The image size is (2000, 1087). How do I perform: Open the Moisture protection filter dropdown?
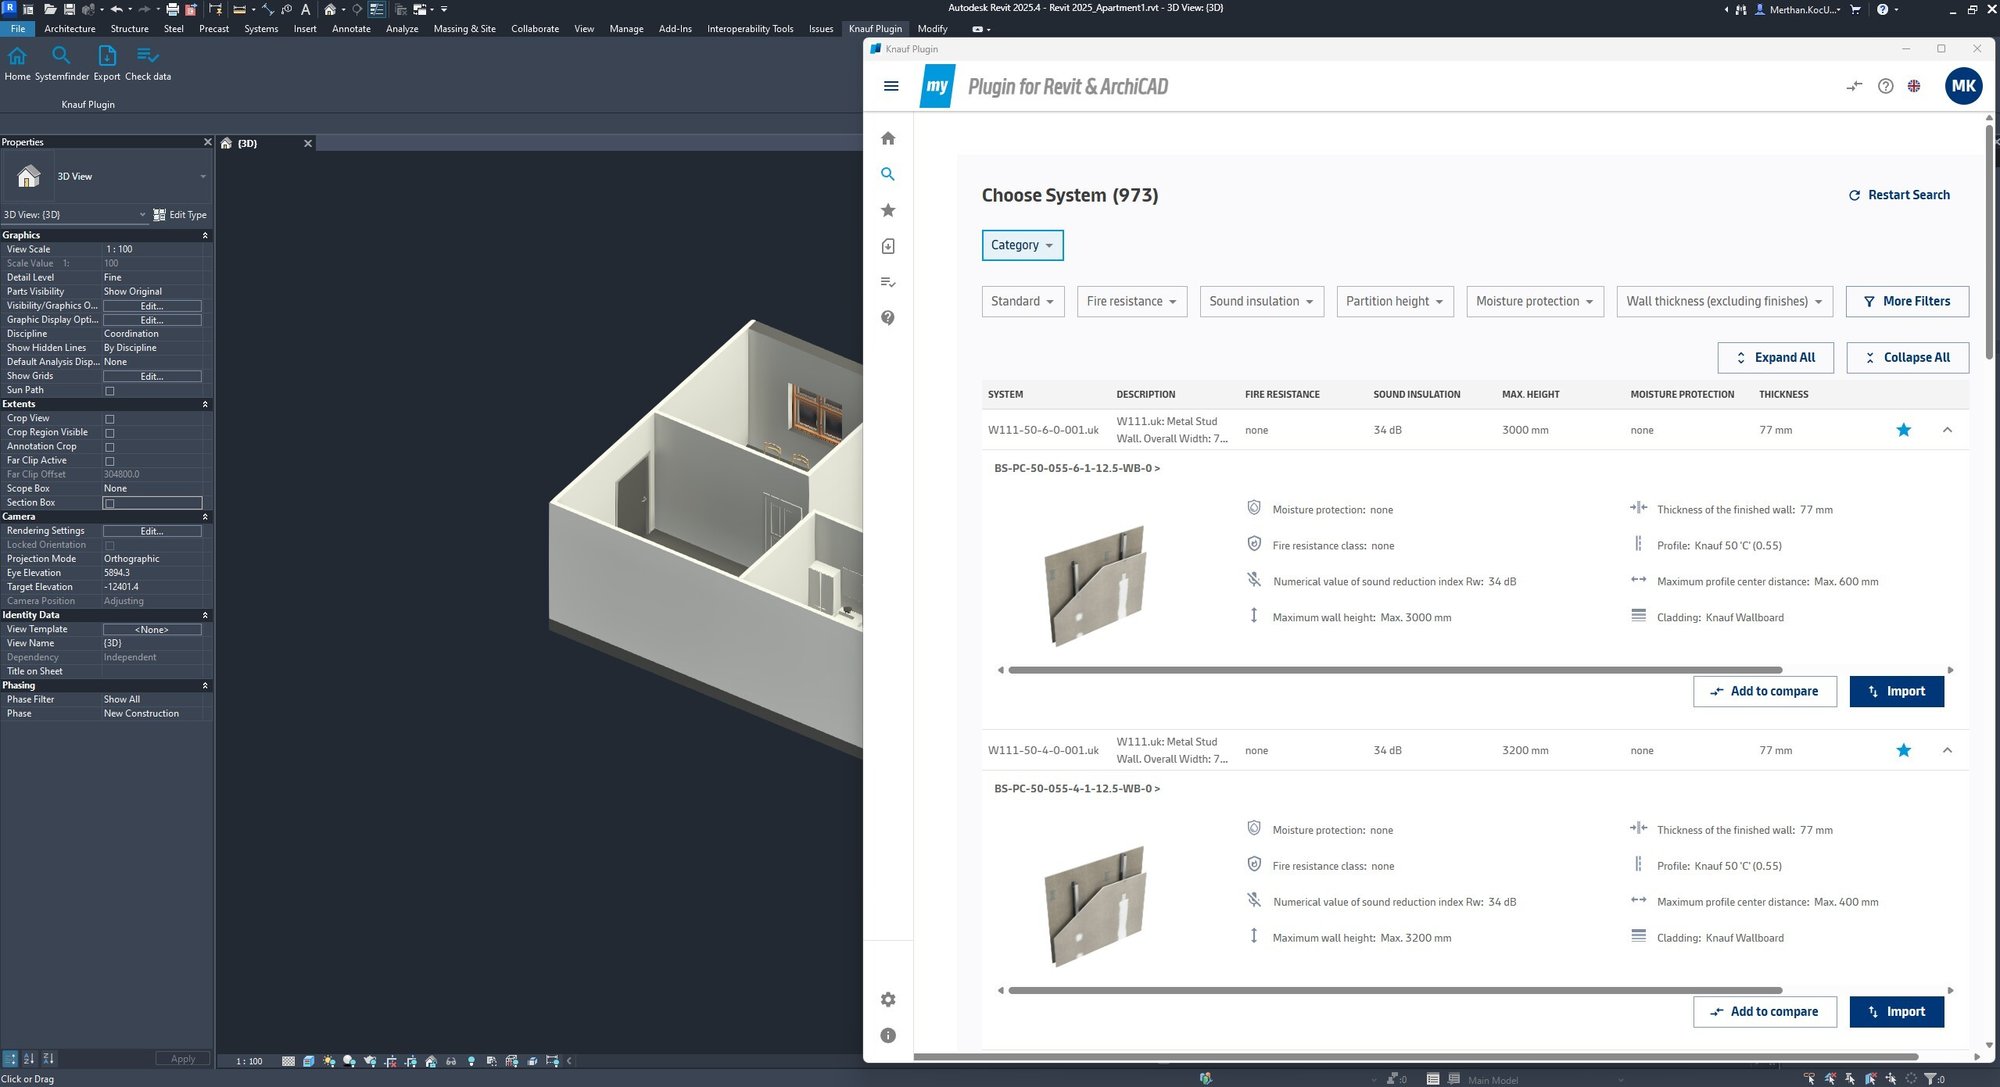click(x=1534, y=301)
